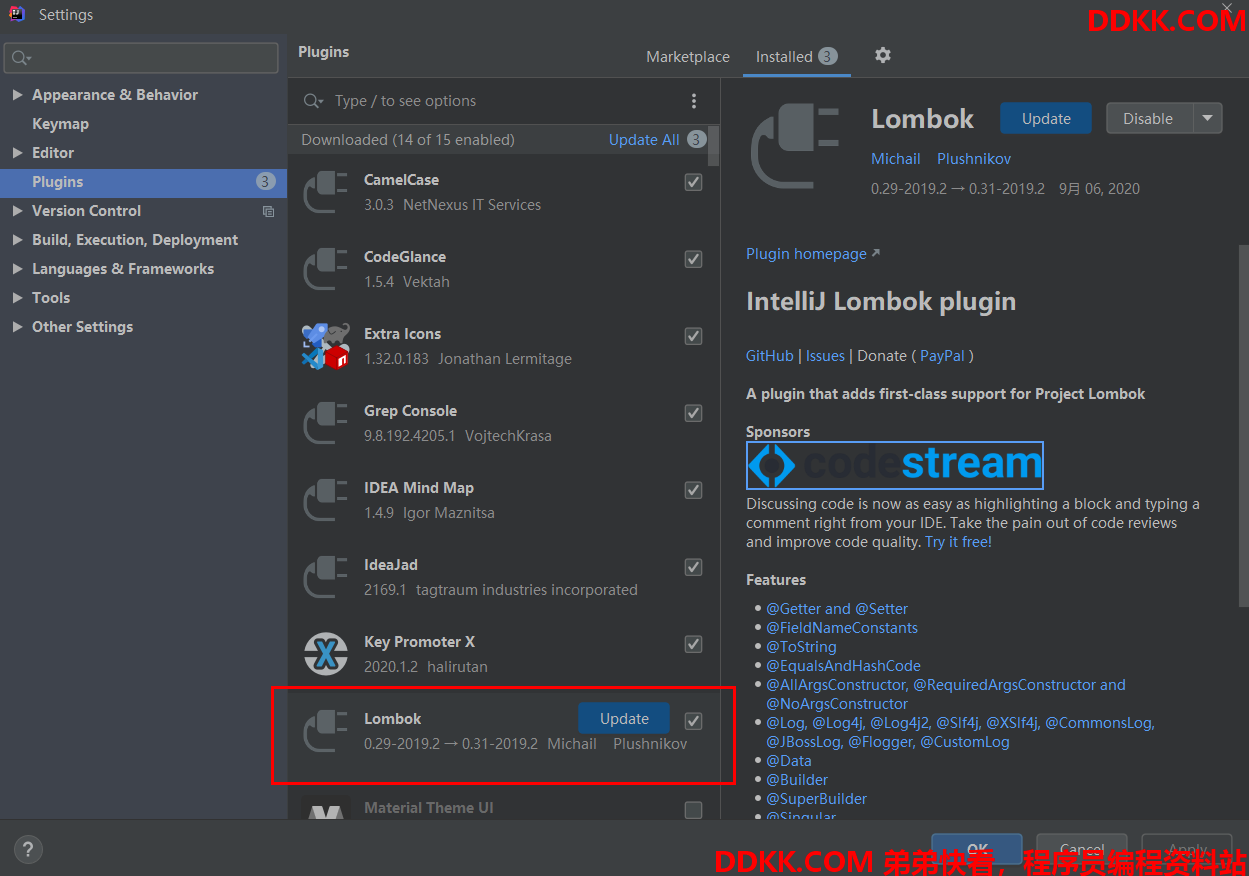This screenshot has width=1249, height=876.
Task: Open the GitHub link
Action: [x=770, y=356]
